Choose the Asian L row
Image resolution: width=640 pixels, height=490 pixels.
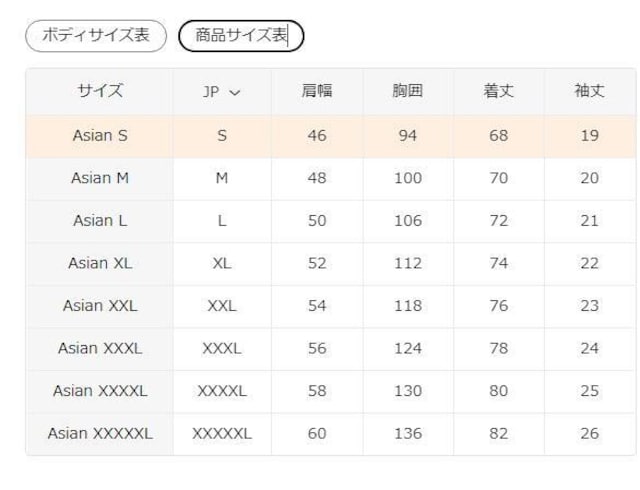[x=100, y=221]
